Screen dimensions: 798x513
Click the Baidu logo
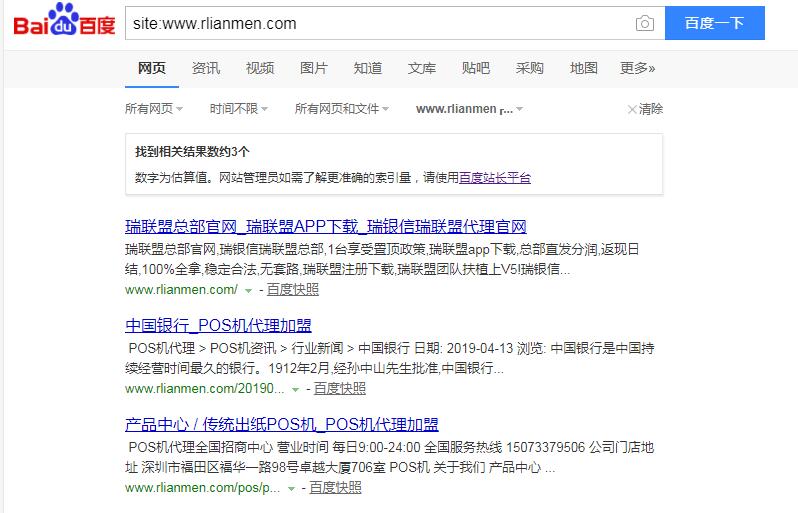[64, 20]
